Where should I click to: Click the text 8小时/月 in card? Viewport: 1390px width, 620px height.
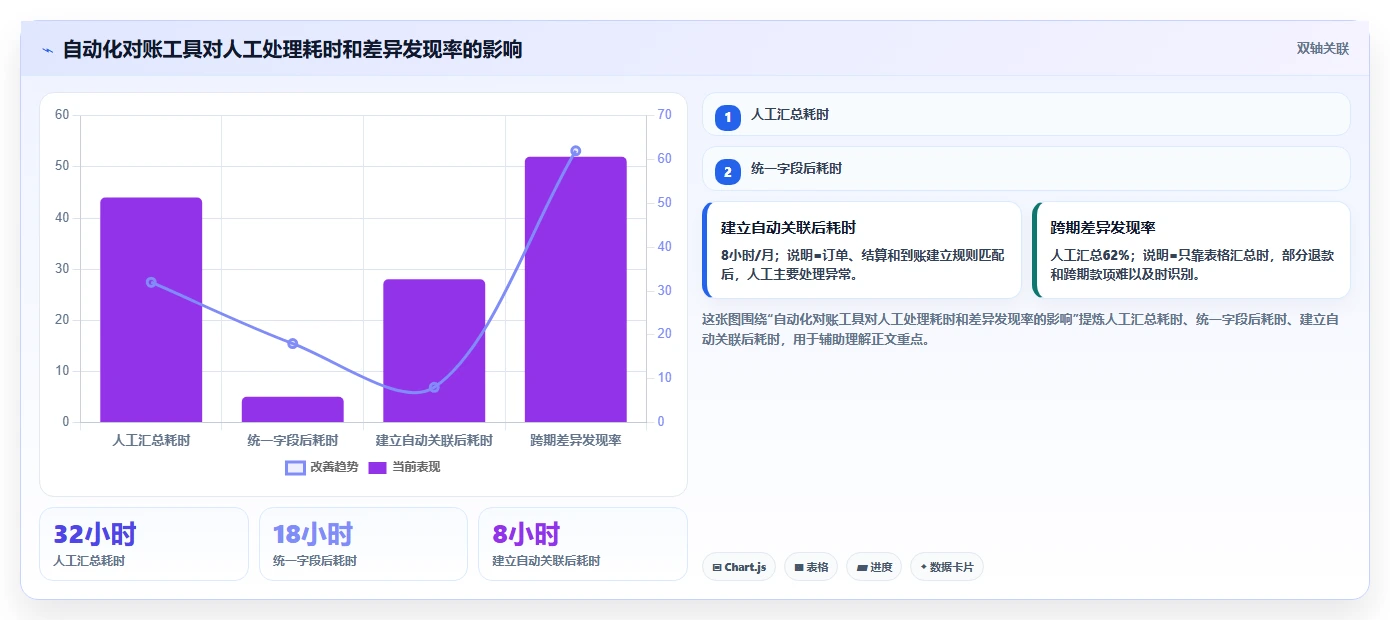click(x=748, y=255)
